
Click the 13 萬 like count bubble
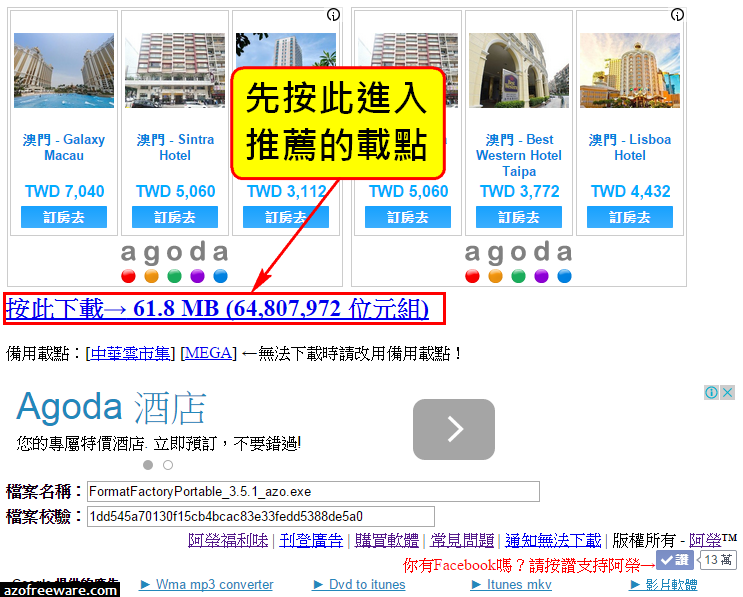click(x=717, y=560)
